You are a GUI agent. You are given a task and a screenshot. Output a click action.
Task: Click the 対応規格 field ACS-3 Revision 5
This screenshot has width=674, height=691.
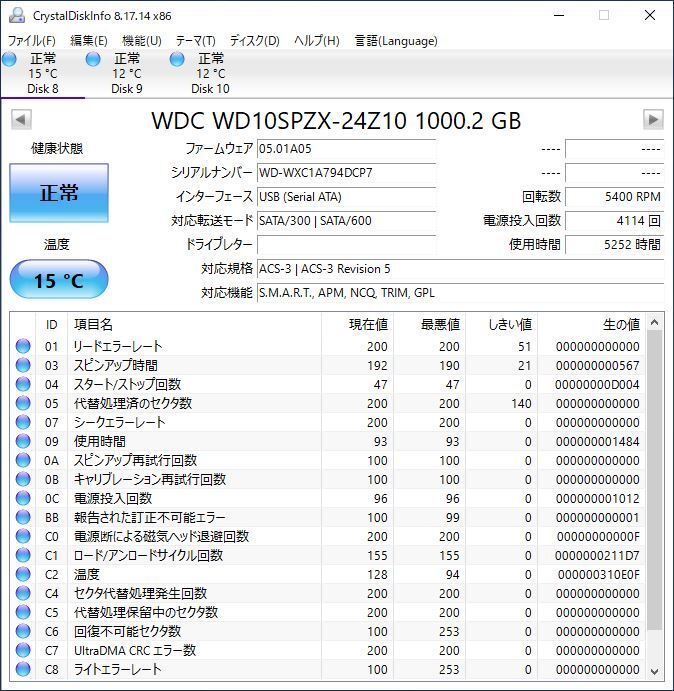pos(460,269)
